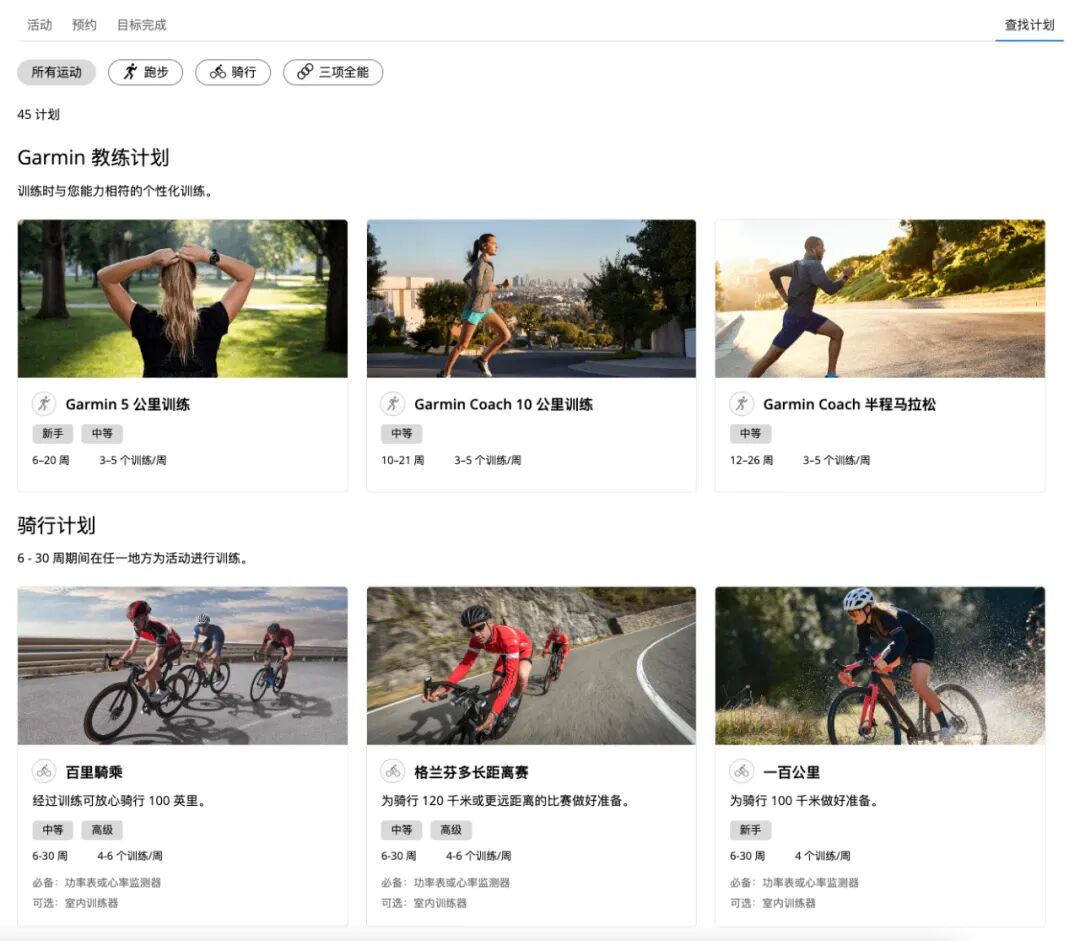Click the running icon beside Garmin Coach 10 公里训练
The height and width of the screenshot is (941, 1080).
[x=393, y=404]
